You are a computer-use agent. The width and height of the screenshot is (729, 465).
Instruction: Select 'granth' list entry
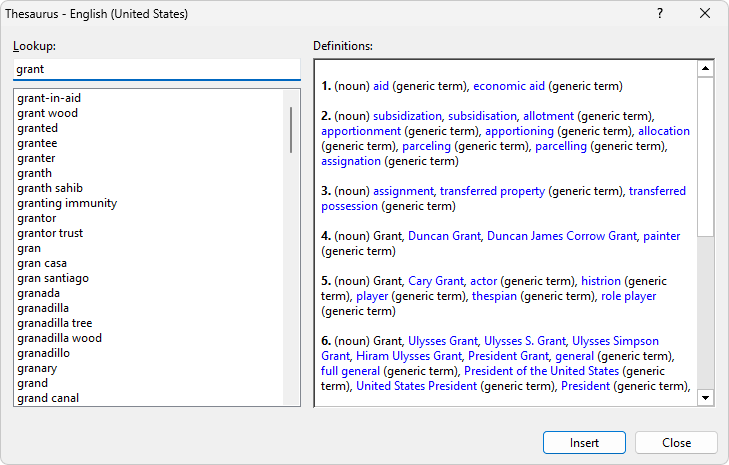(x=149, y=173)
